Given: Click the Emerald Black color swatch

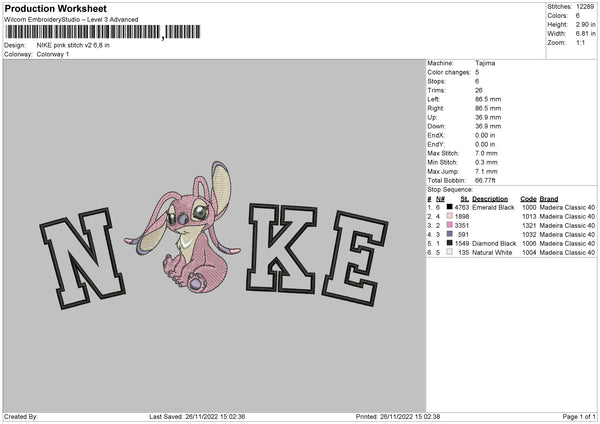Looking at the screenshot, I should (x=451, y=207).
